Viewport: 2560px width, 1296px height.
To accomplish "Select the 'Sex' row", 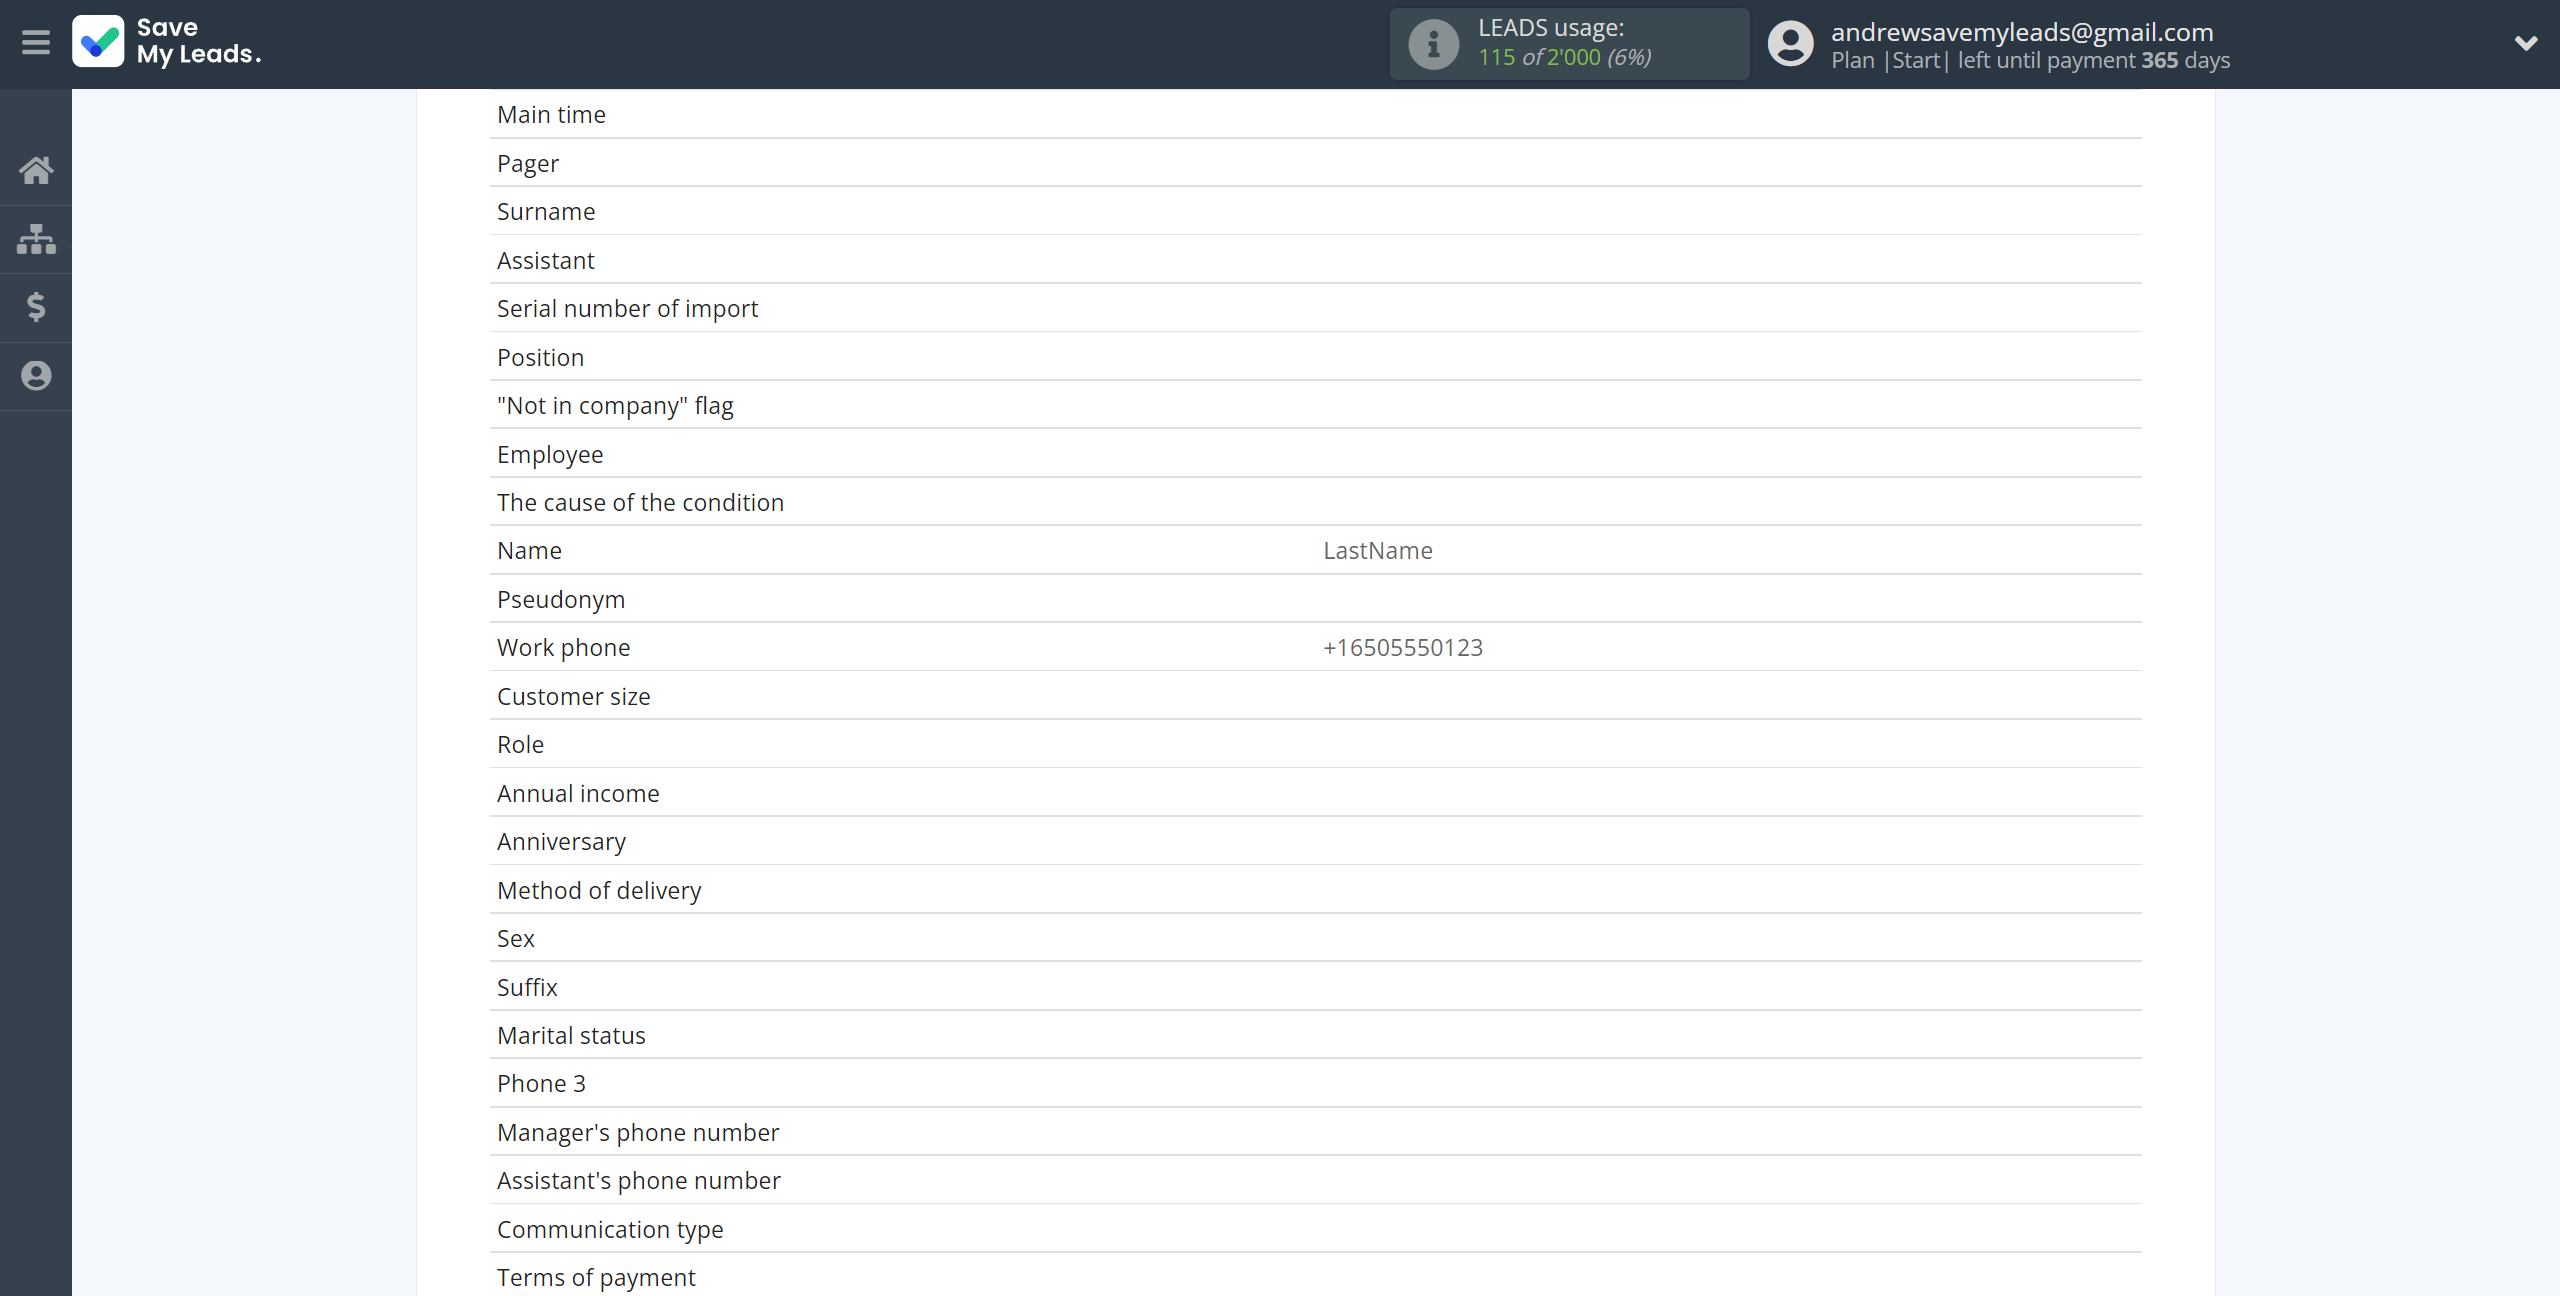I will (1315, 939).
